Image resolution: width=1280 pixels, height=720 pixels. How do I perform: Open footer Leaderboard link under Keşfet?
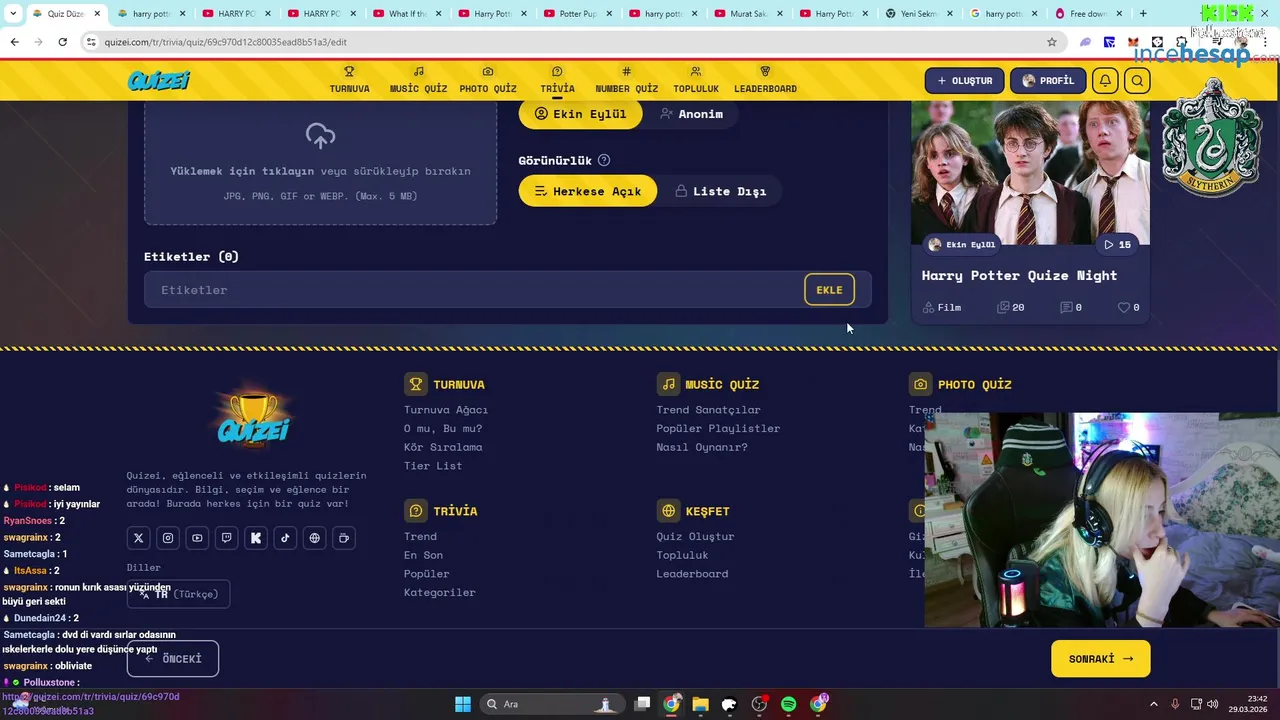[x=692, y=574]
